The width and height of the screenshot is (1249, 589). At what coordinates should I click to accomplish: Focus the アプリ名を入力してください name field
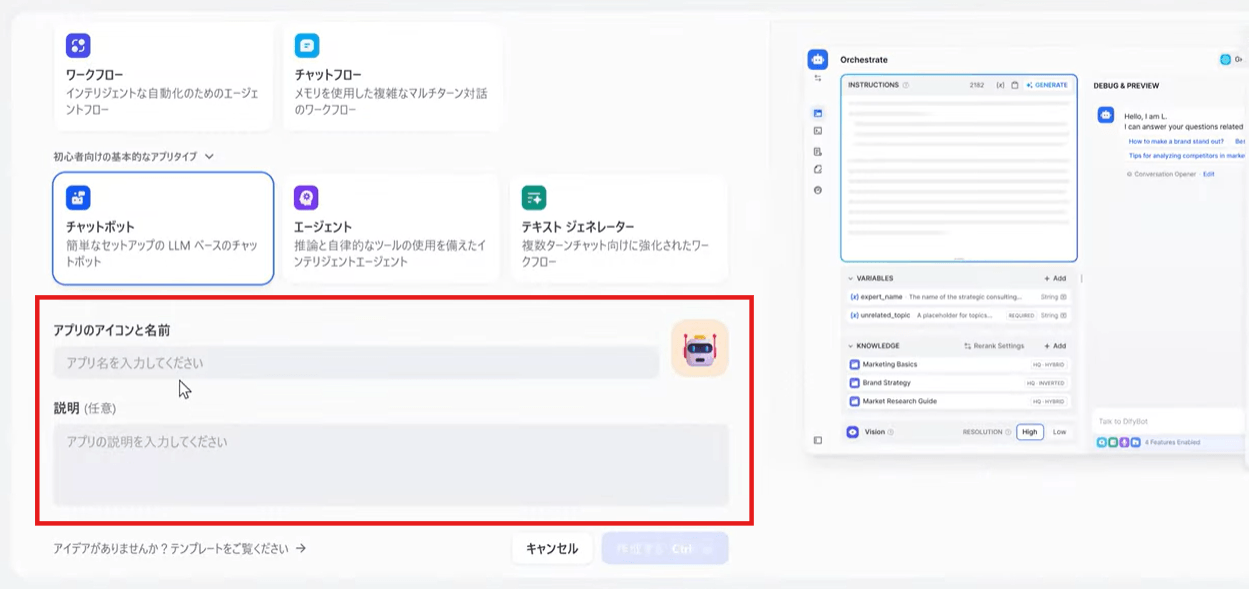356,362
